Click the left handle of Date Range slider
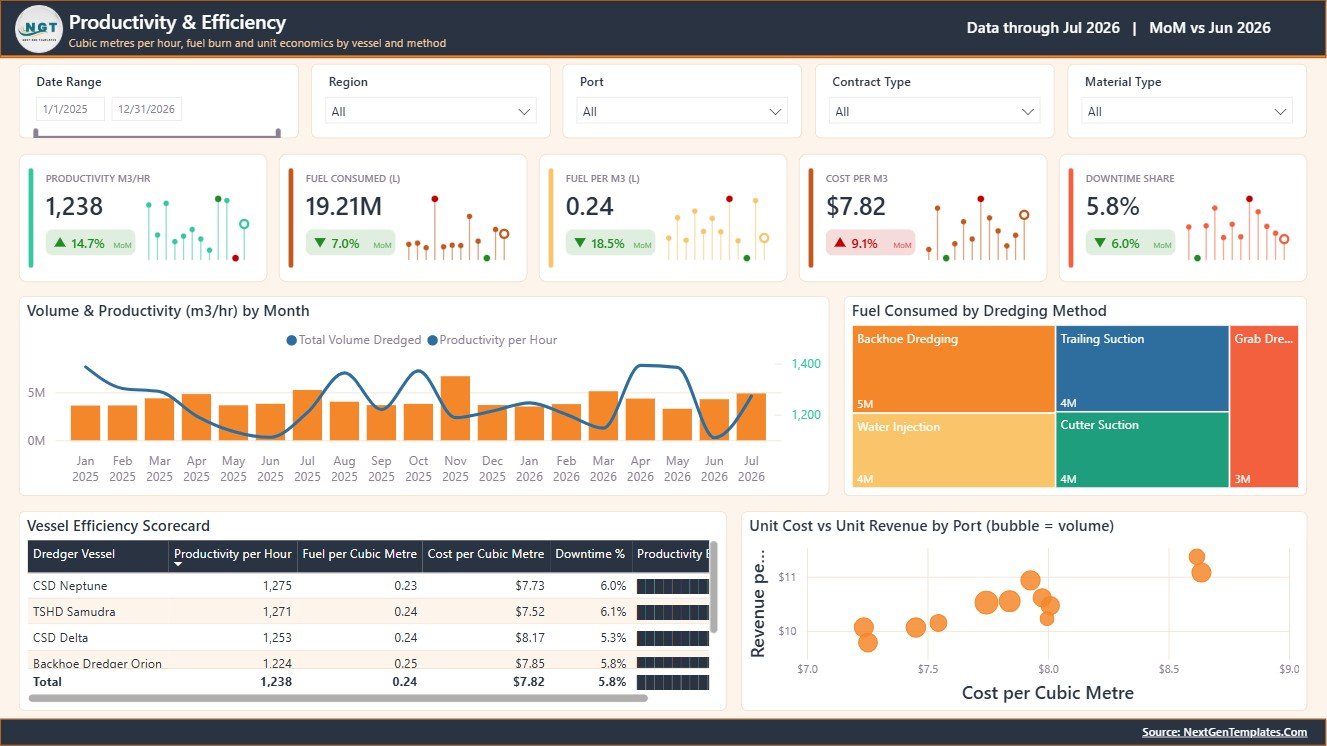This screenshot has height=746, width=1327. pos(36,132)
